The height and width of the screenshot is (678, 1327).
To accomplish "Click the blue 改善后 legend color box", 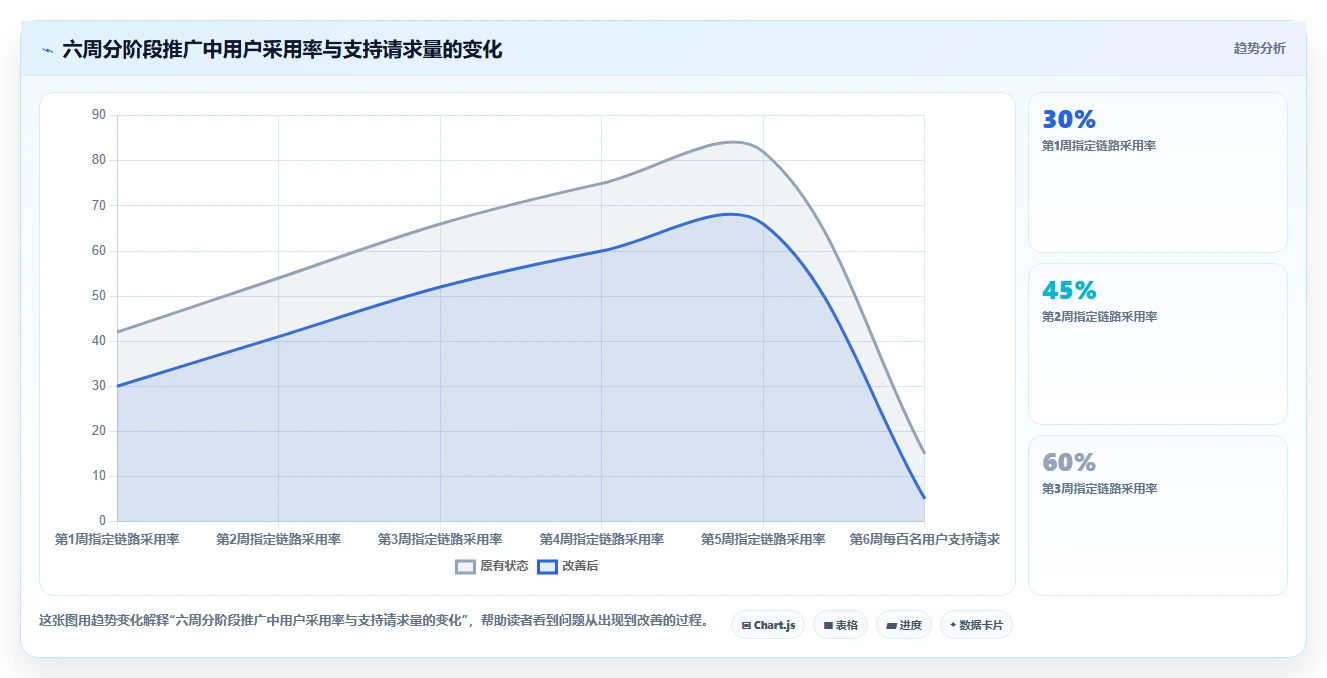I will (x=547, y=566).
